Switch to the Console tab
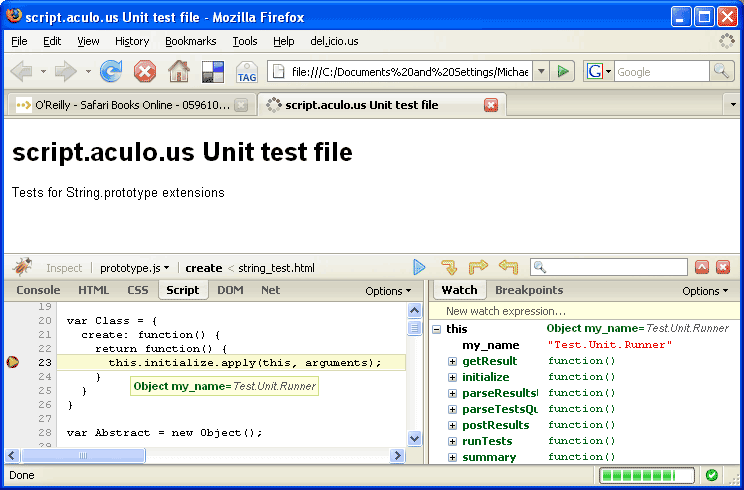The image size is (744, 490). tap(38, 290)
